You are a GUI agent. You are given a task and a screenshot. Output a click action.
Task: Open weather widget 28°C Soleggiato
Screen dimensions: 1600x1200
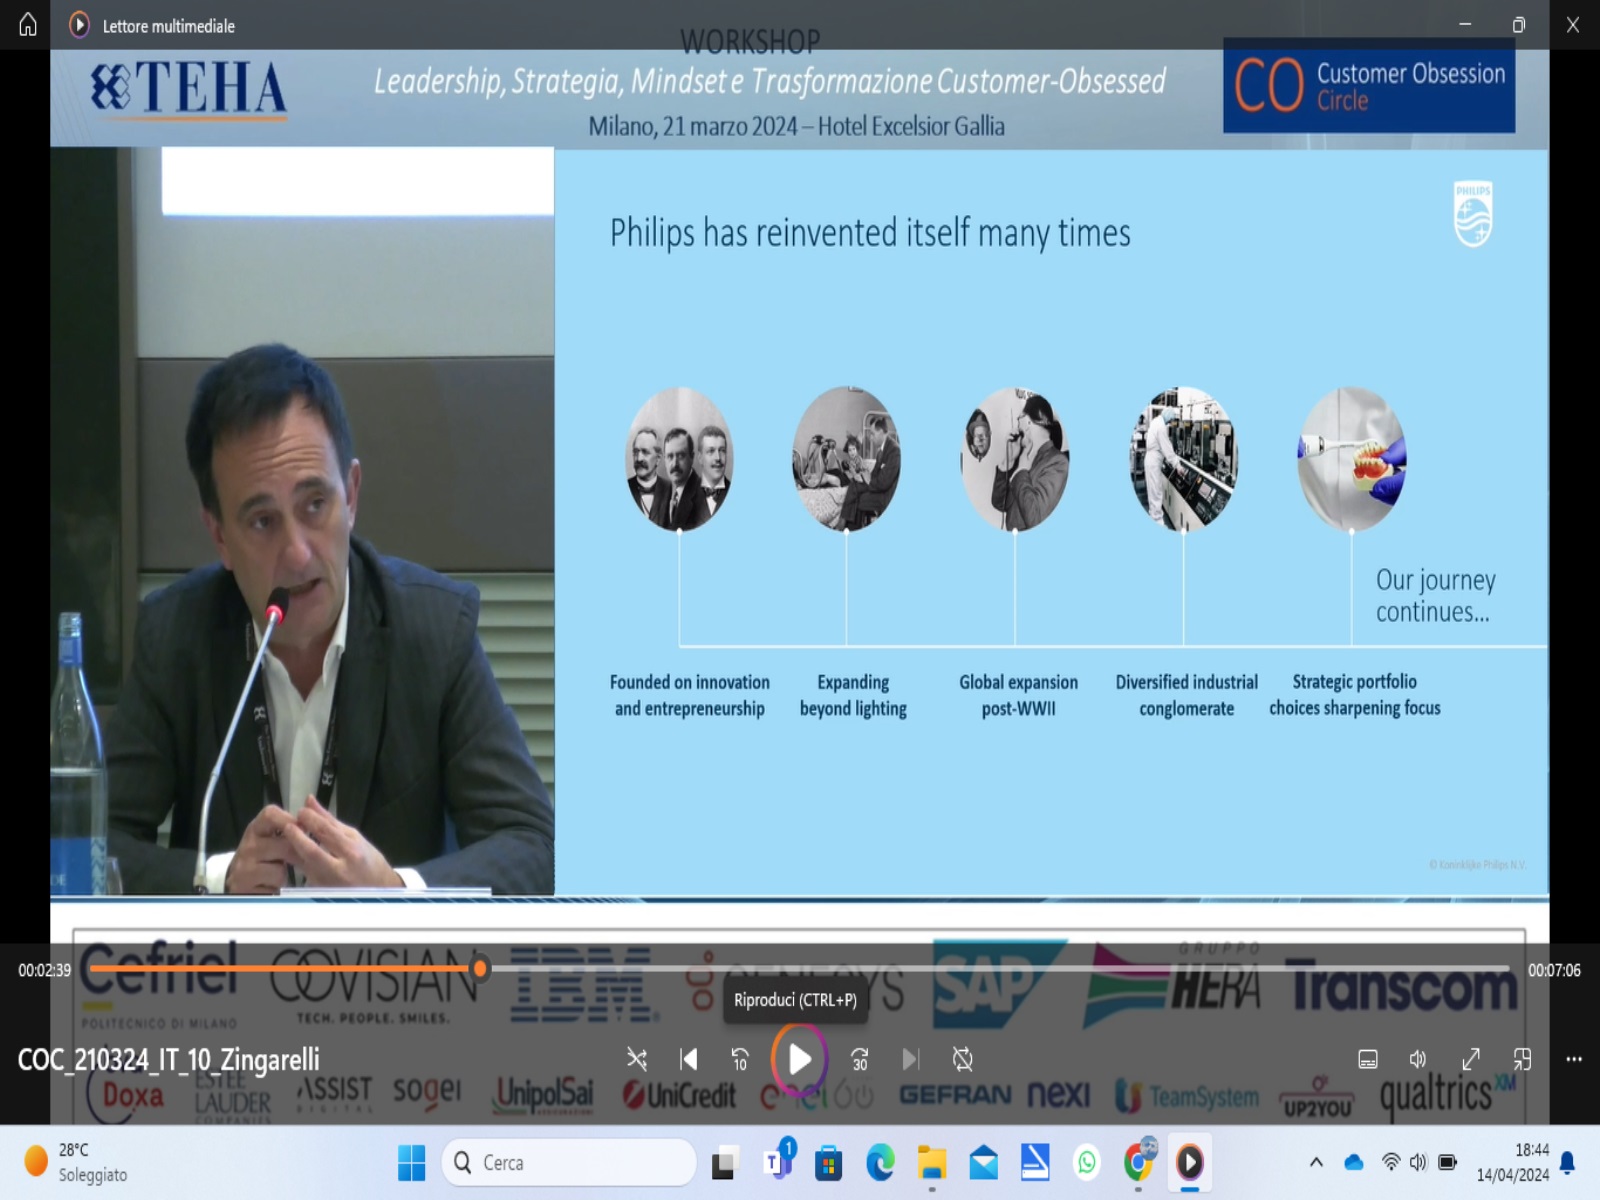click(78, 1162)
